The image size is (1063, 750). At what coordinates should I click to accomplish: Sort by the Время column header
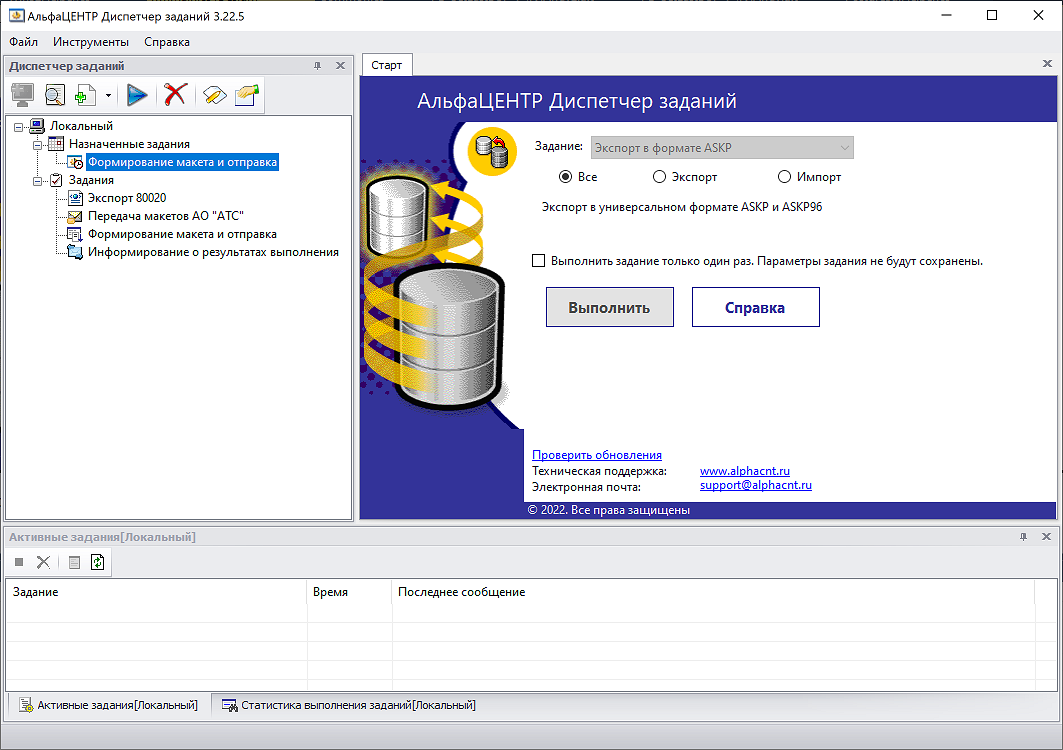(x=350, y=592)
